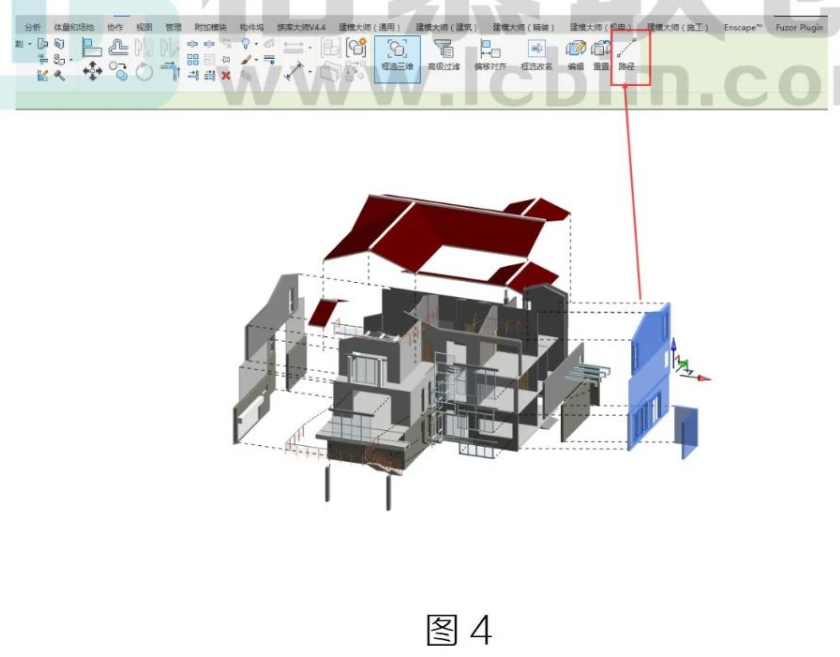Image resolution: width=840 pixels, height=657 pixels.
Task: Click the paintbrush Override Graphics icon
Action: click(246, 59)
